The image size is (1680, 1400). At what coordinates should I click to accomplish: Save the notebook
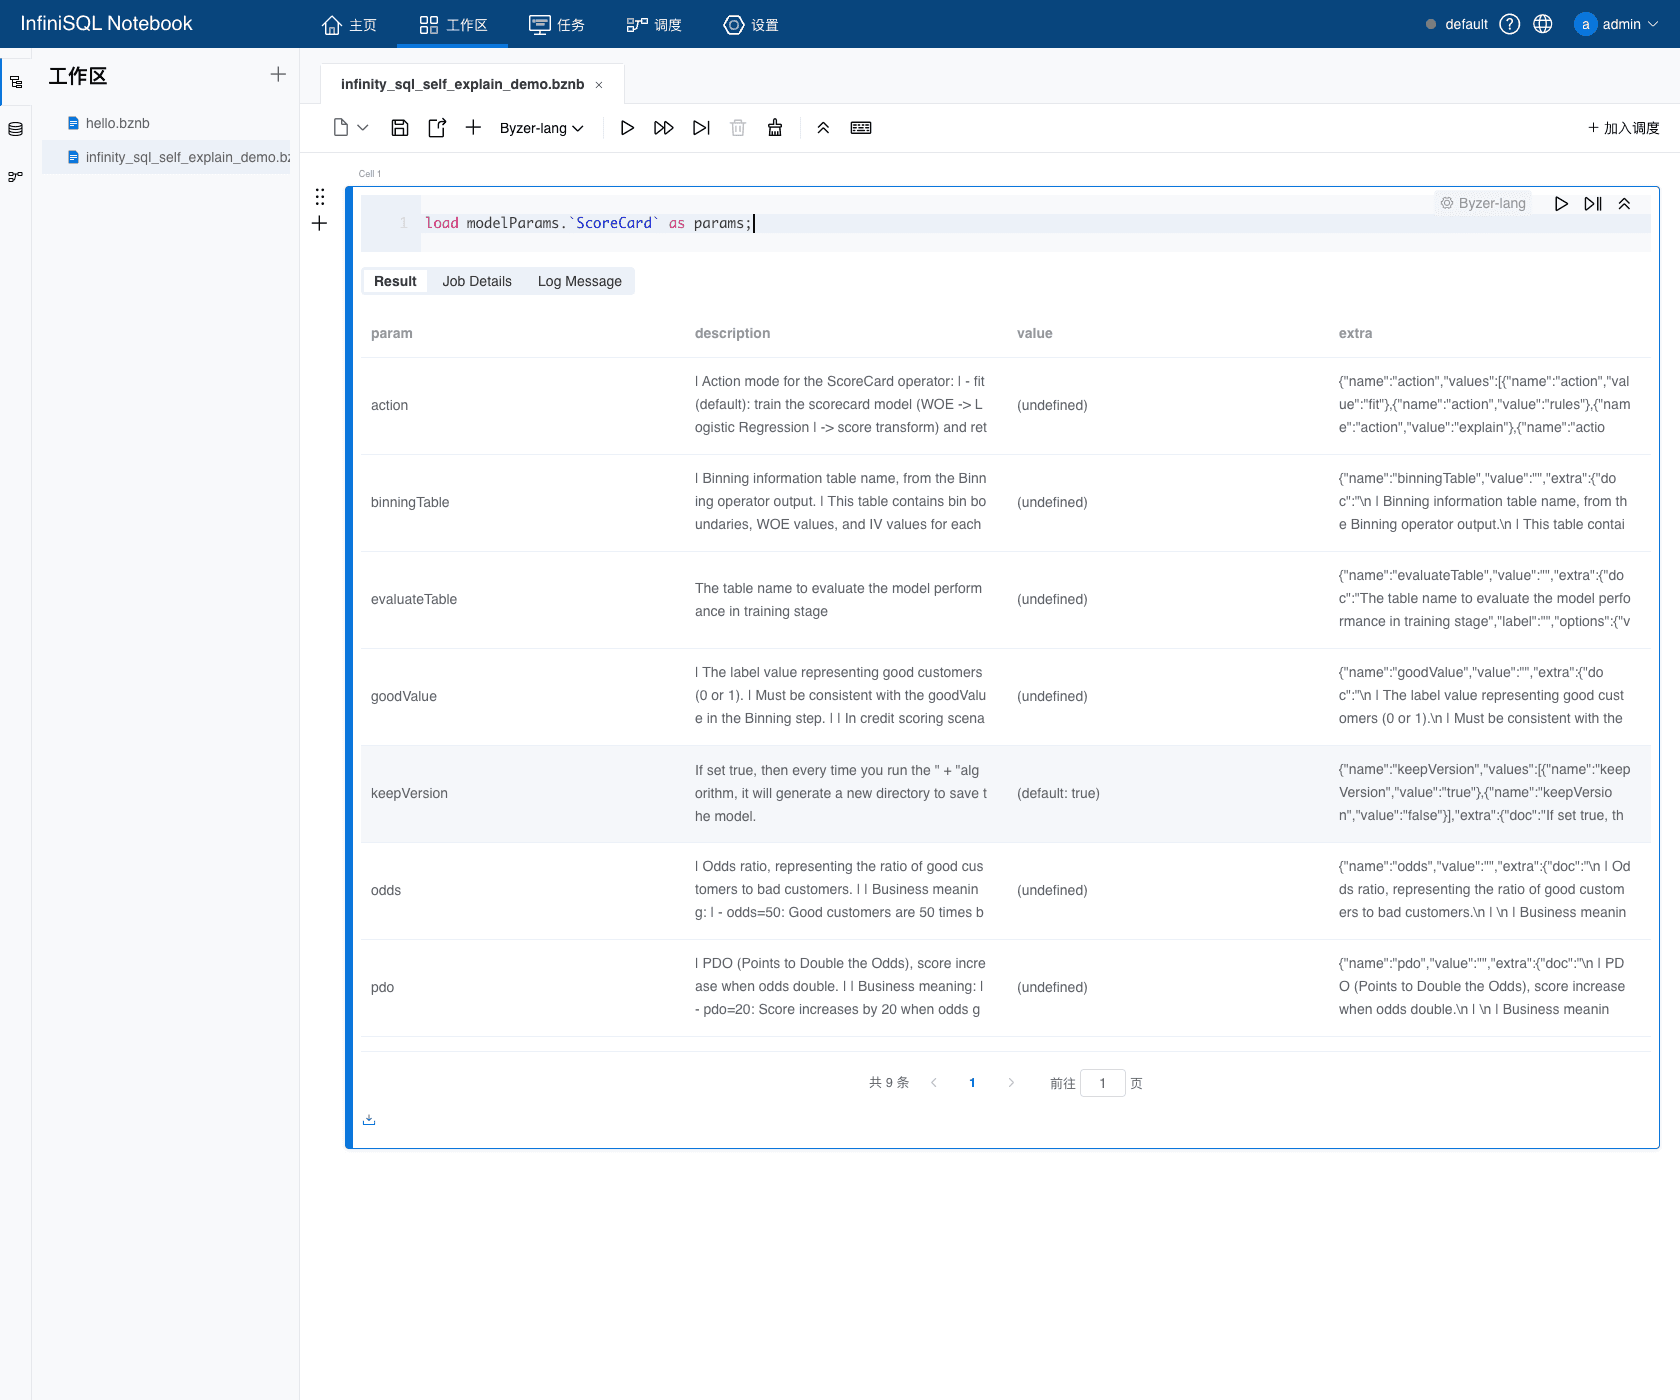[x=400, y=128]
